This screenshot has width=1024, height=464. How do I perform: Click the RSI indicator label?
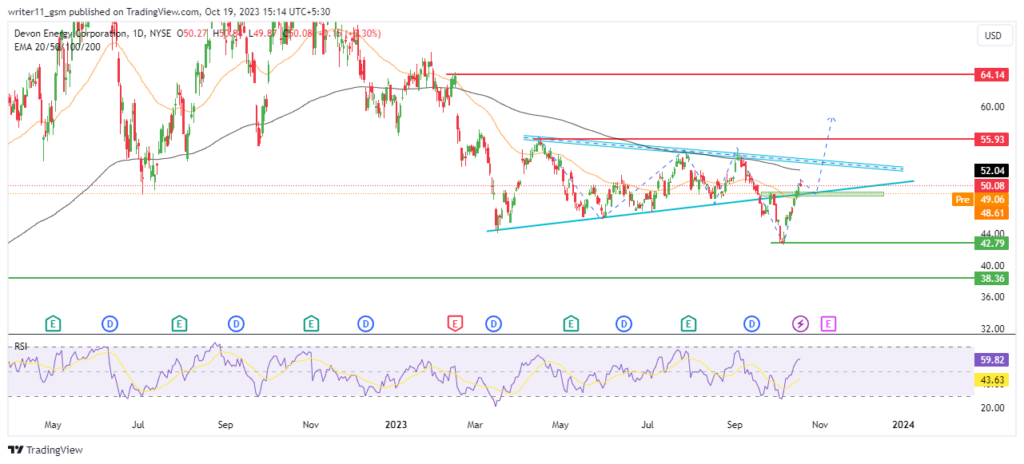tap(20, 347)
